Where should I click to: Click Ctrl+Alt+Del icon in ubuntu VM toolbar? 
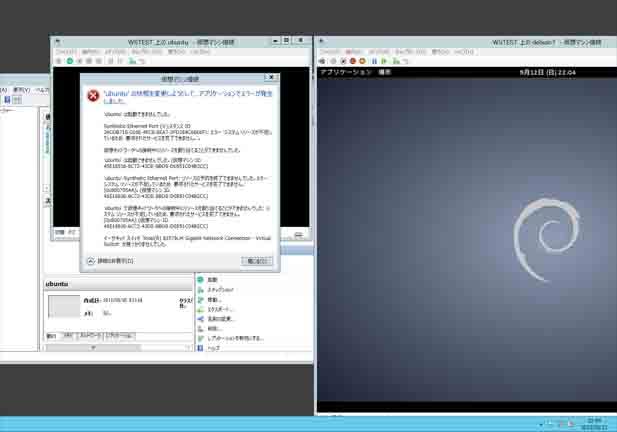[59, 61]
